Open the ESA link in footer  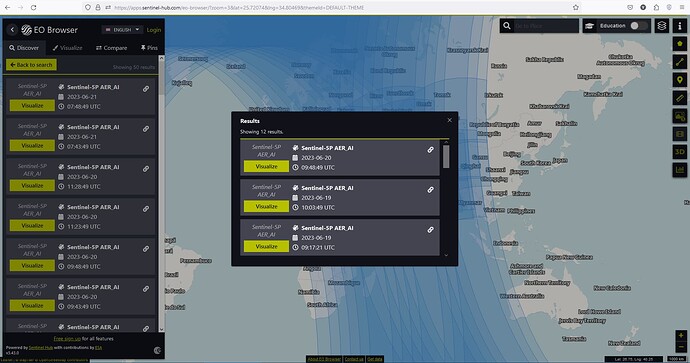pos(99,348)
